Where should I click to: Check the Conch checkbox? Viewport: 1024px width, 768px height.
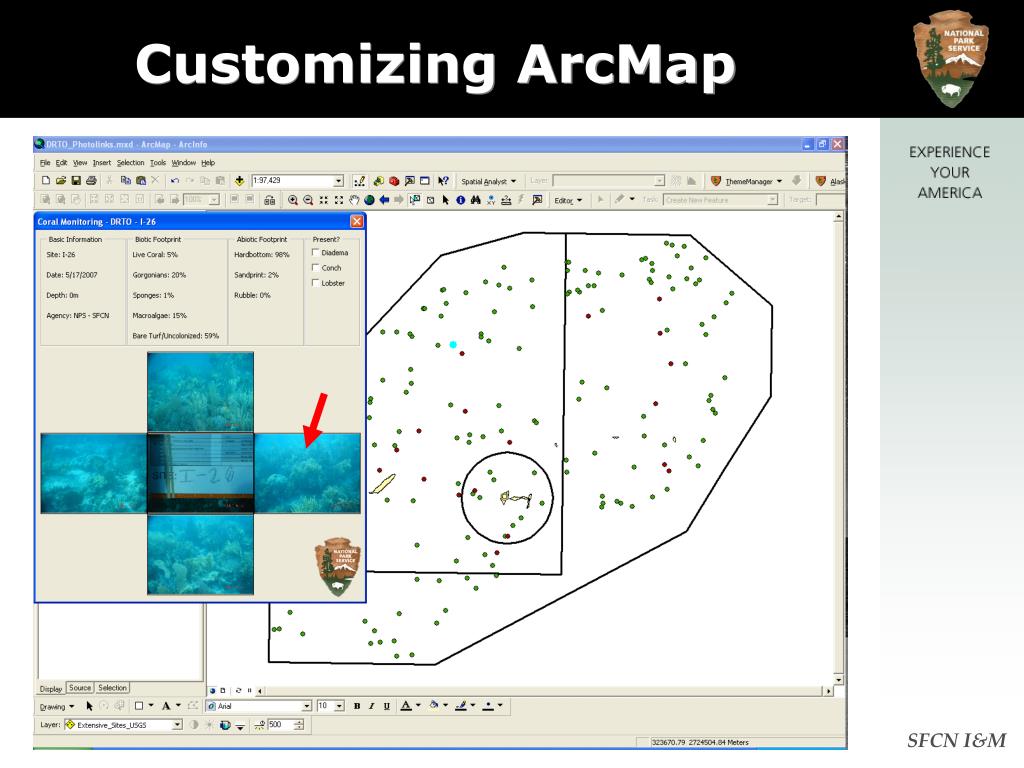315,267
